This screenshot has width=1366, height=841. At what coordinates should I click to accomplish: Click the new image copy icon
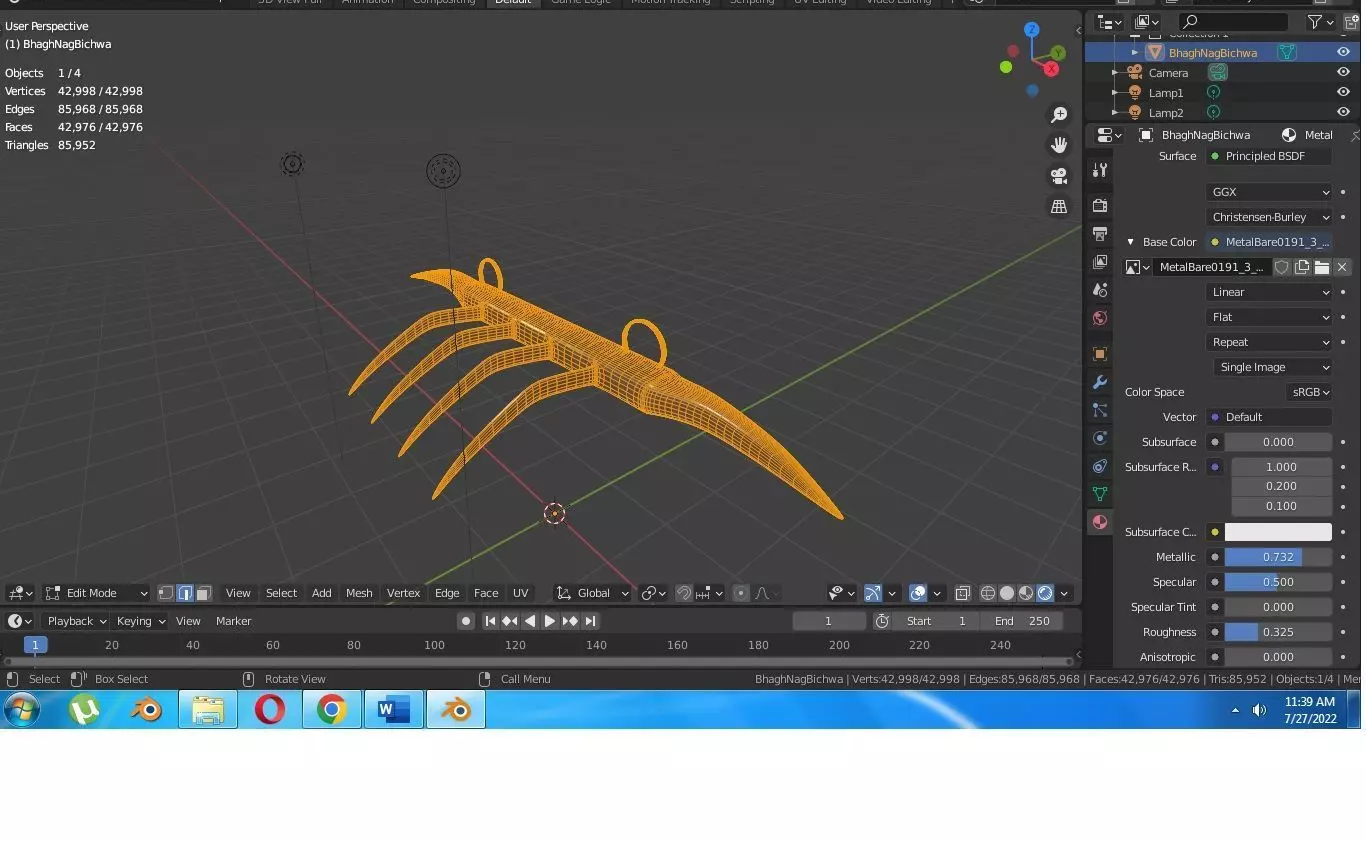[x=1302, y=267]
